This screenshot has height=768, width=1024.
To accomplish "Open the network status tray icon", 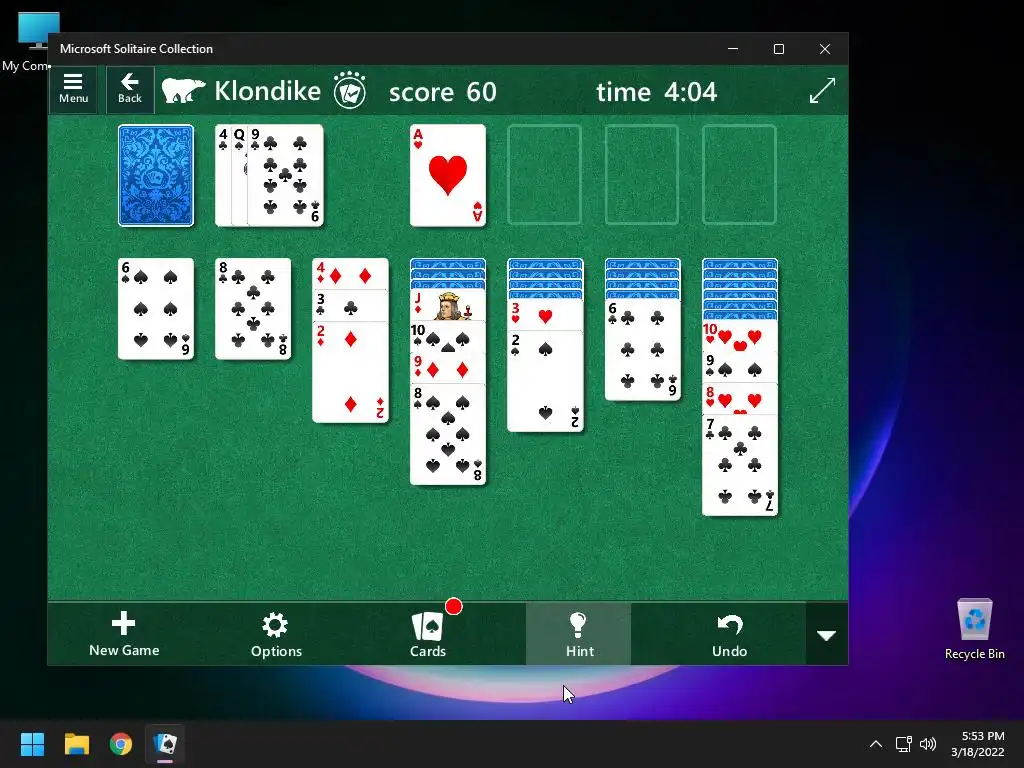I will click(904, 744).
